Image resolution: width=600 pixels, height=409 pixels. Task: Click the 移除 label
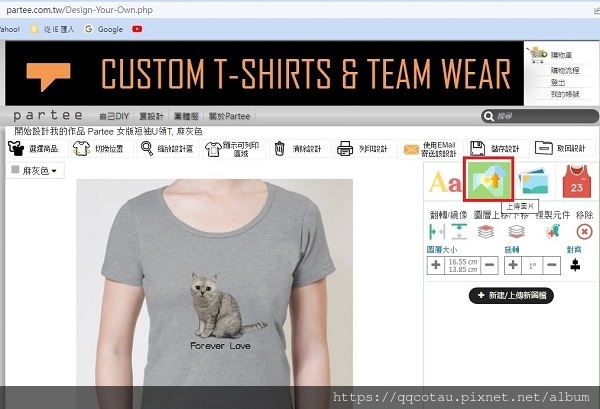click(584, 215)
